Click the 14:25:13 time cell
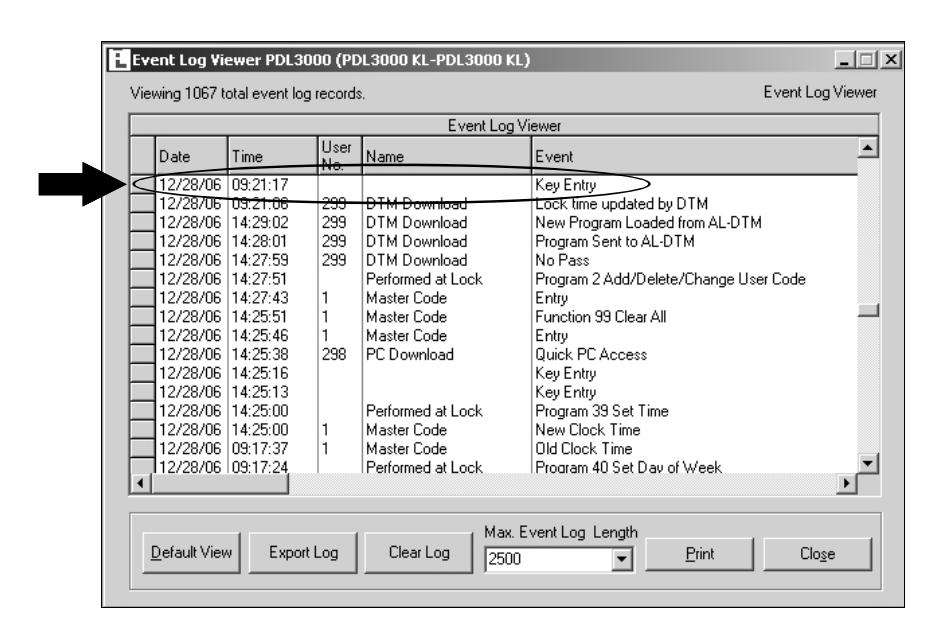Viewport: 933px width, 626px height. coord(259,392)
